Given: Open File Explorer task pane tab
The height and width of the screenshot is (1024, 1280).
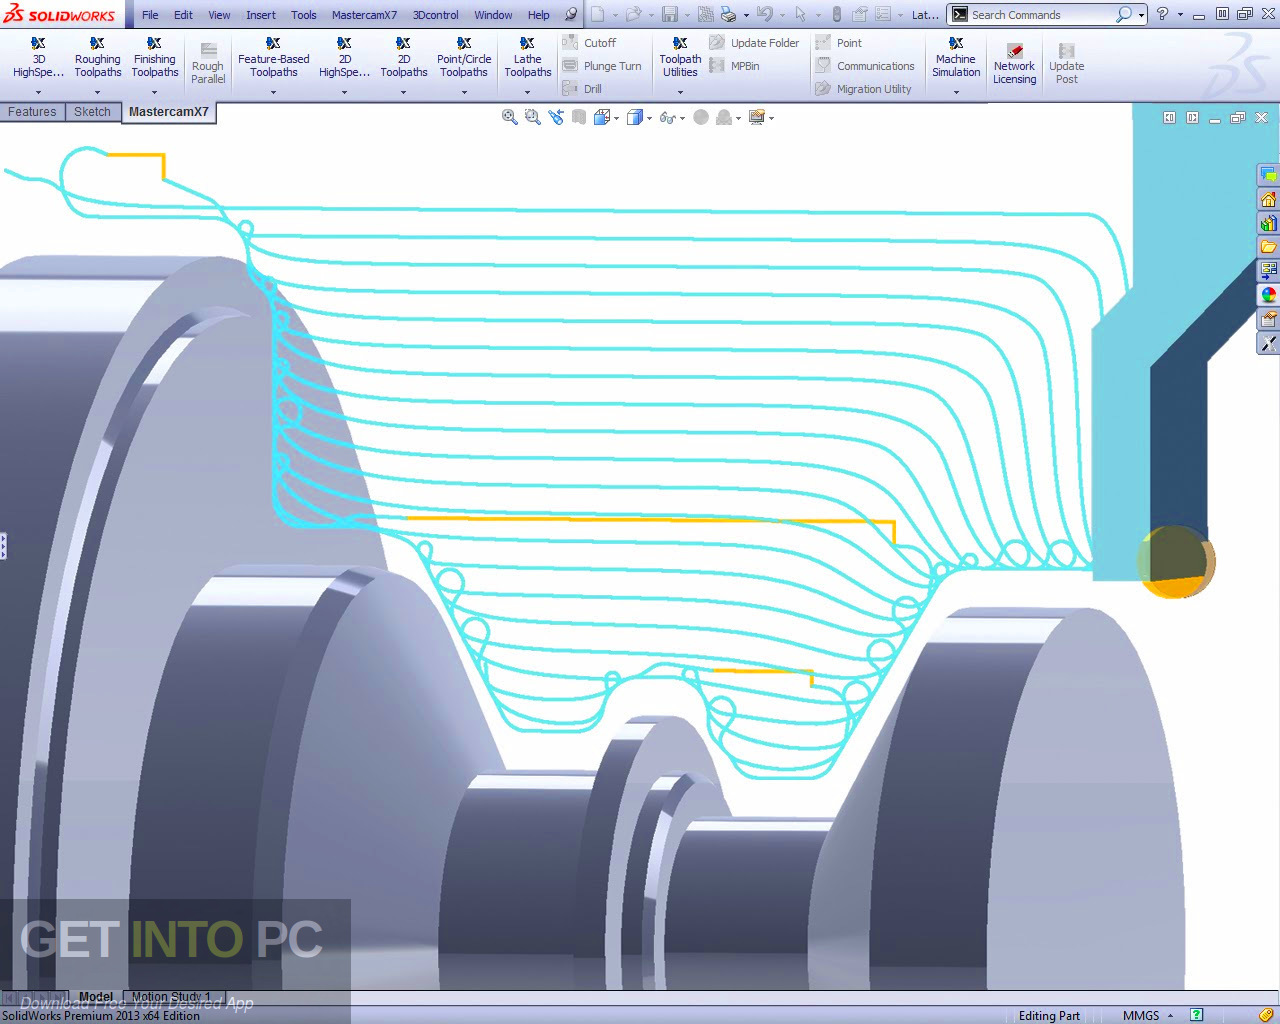Looking at the screenshot, I should pyautogui.click(x=1268, y=247).
